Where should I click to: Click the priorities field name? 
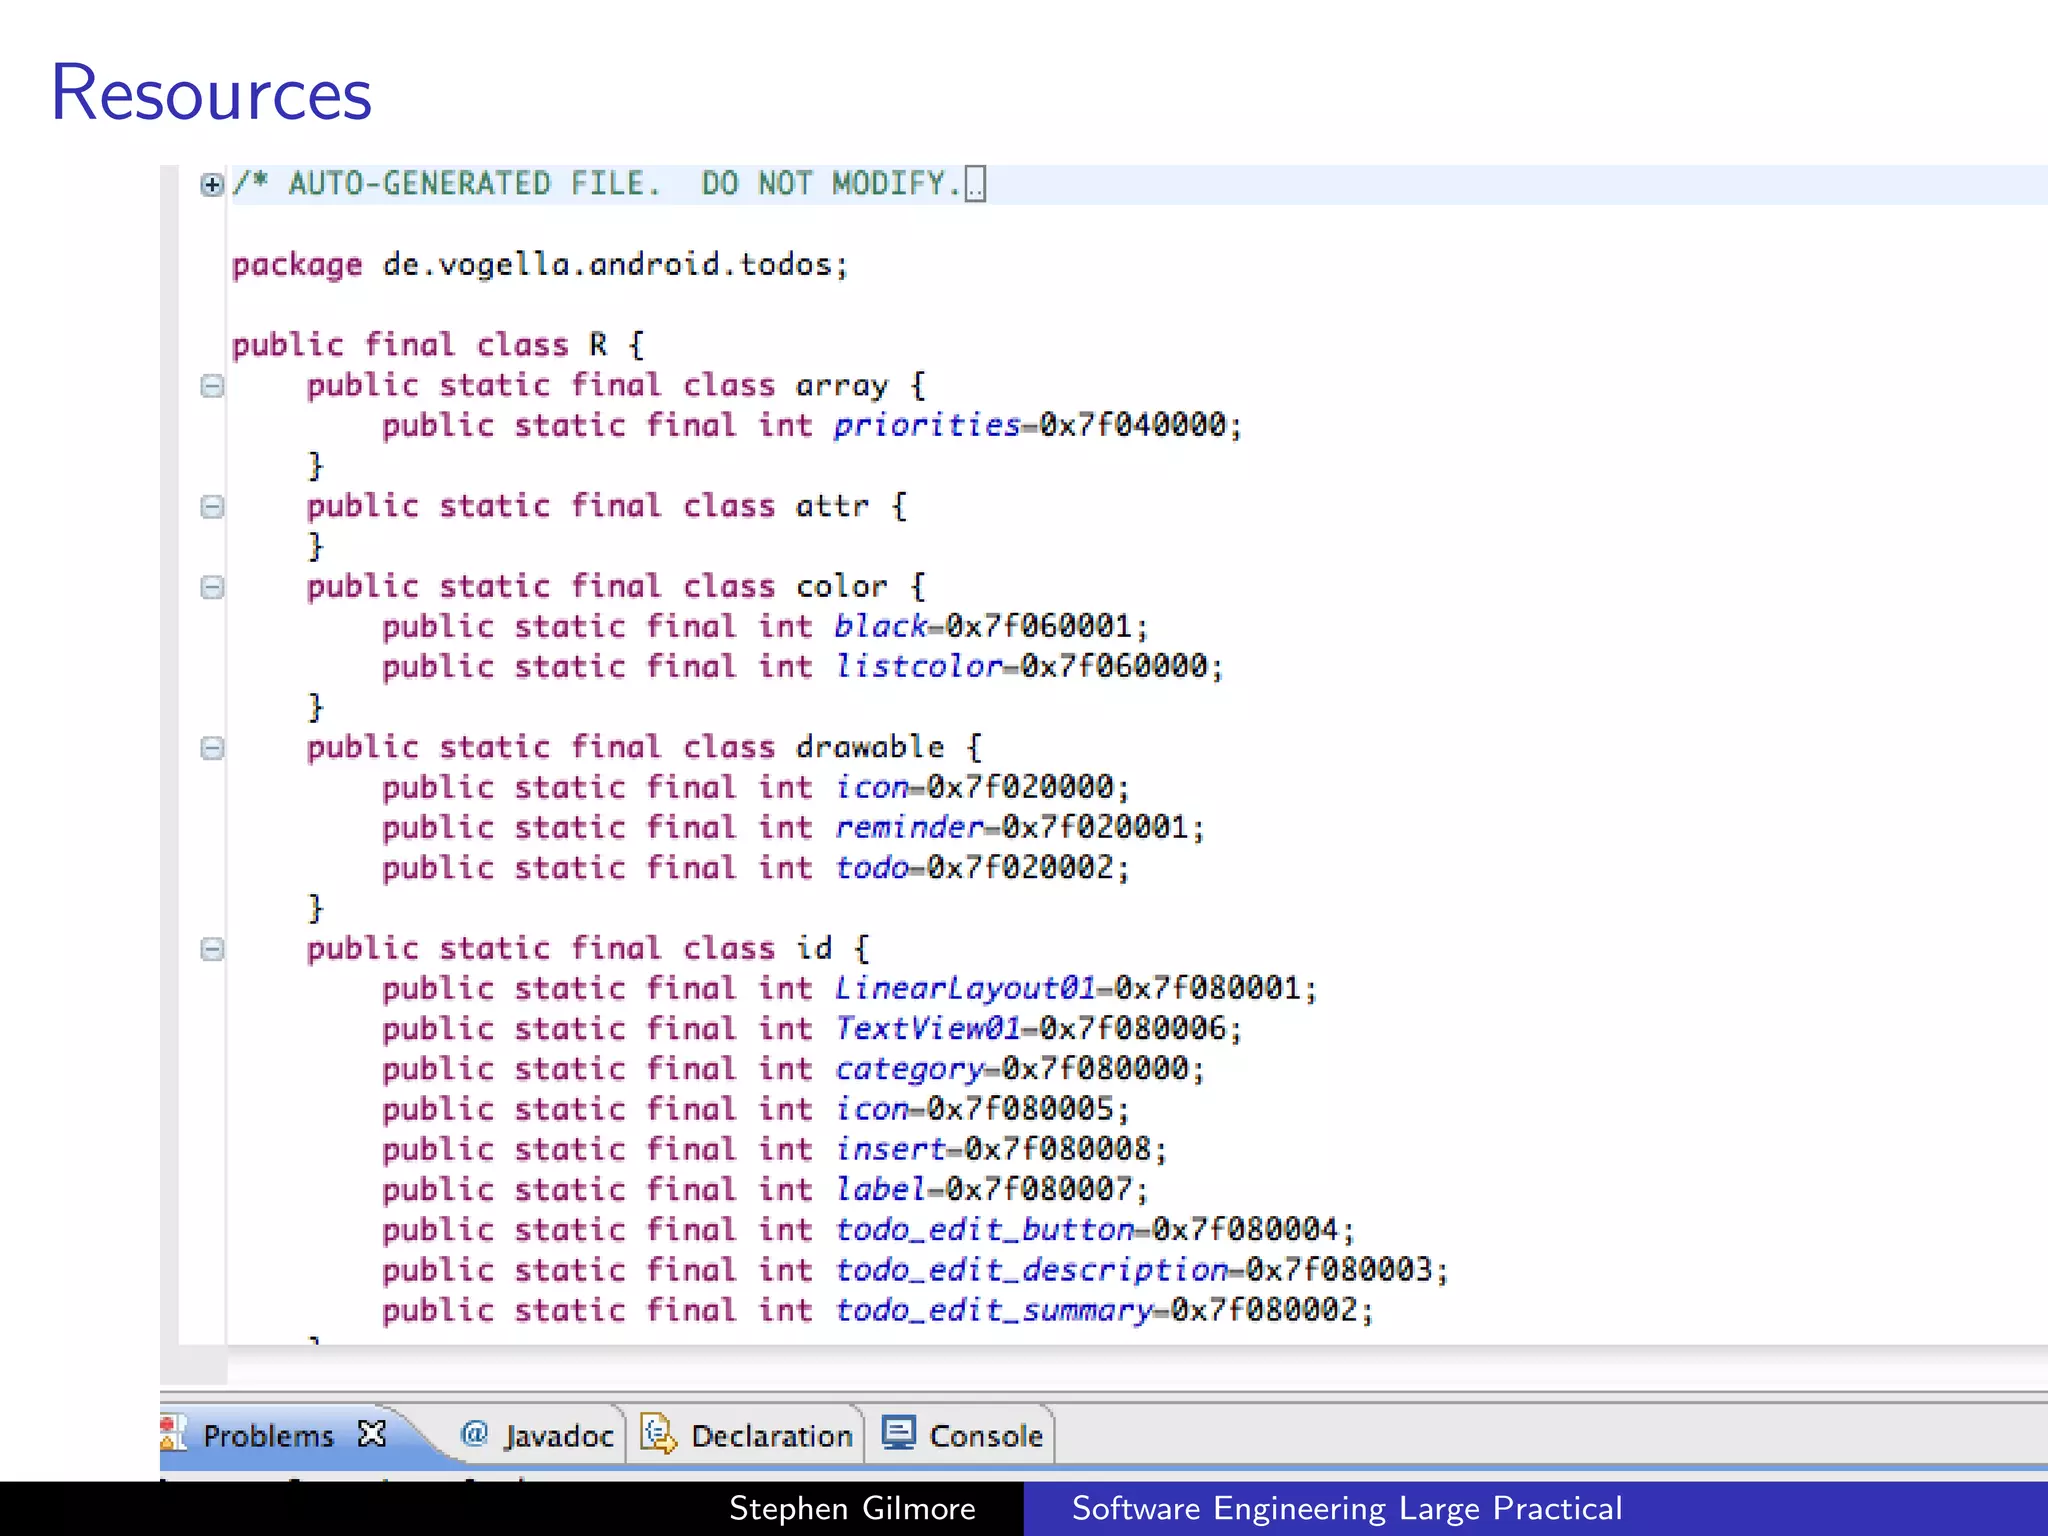point(927,426)
